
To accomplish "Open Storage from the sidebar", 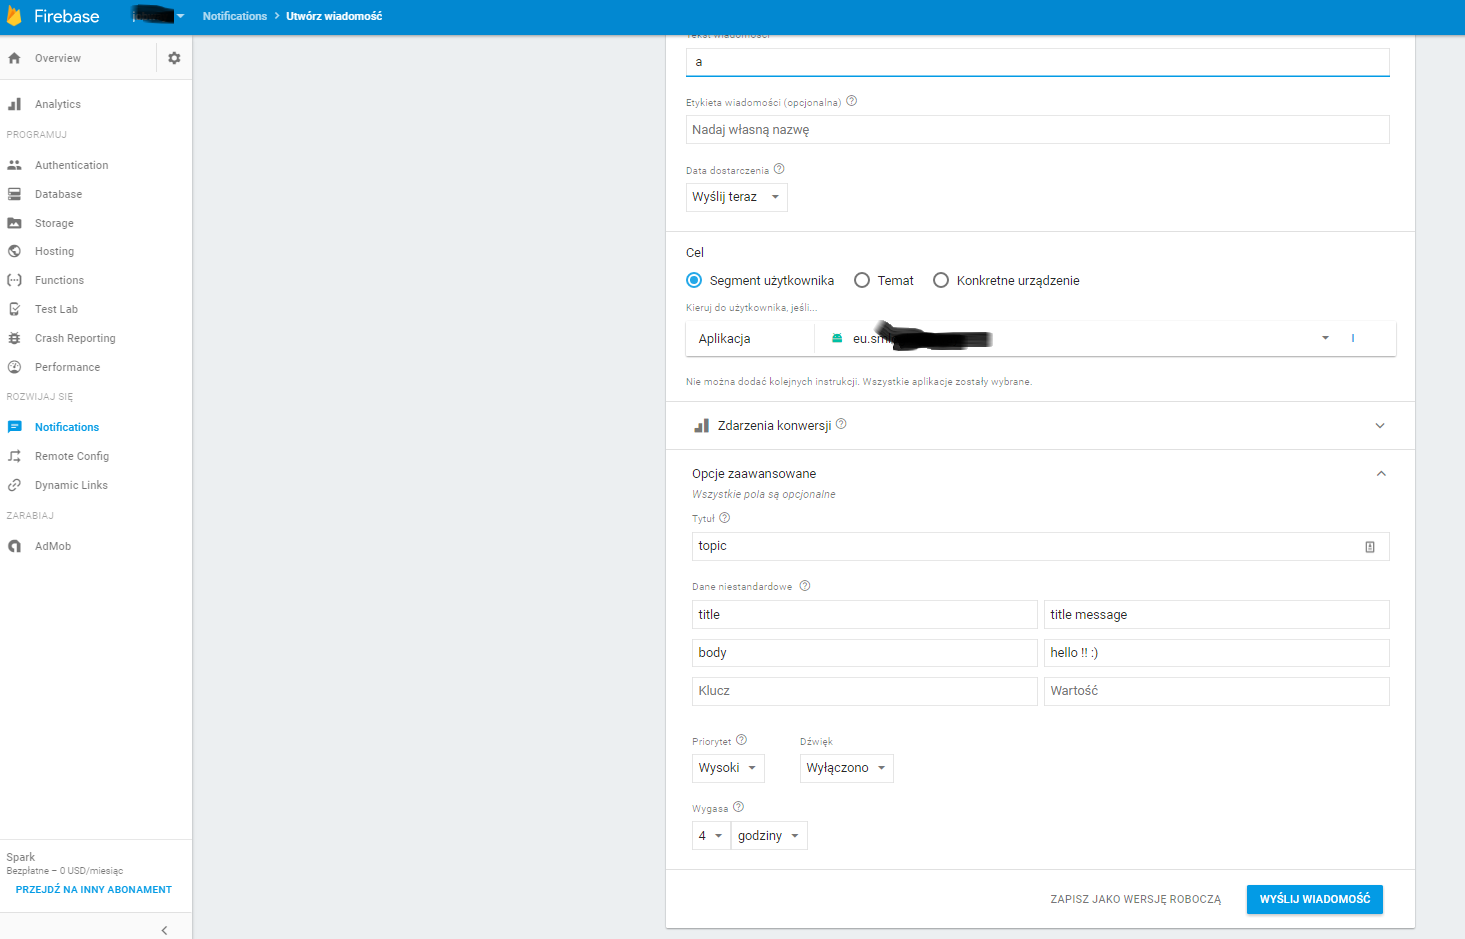I will [54, 223].
